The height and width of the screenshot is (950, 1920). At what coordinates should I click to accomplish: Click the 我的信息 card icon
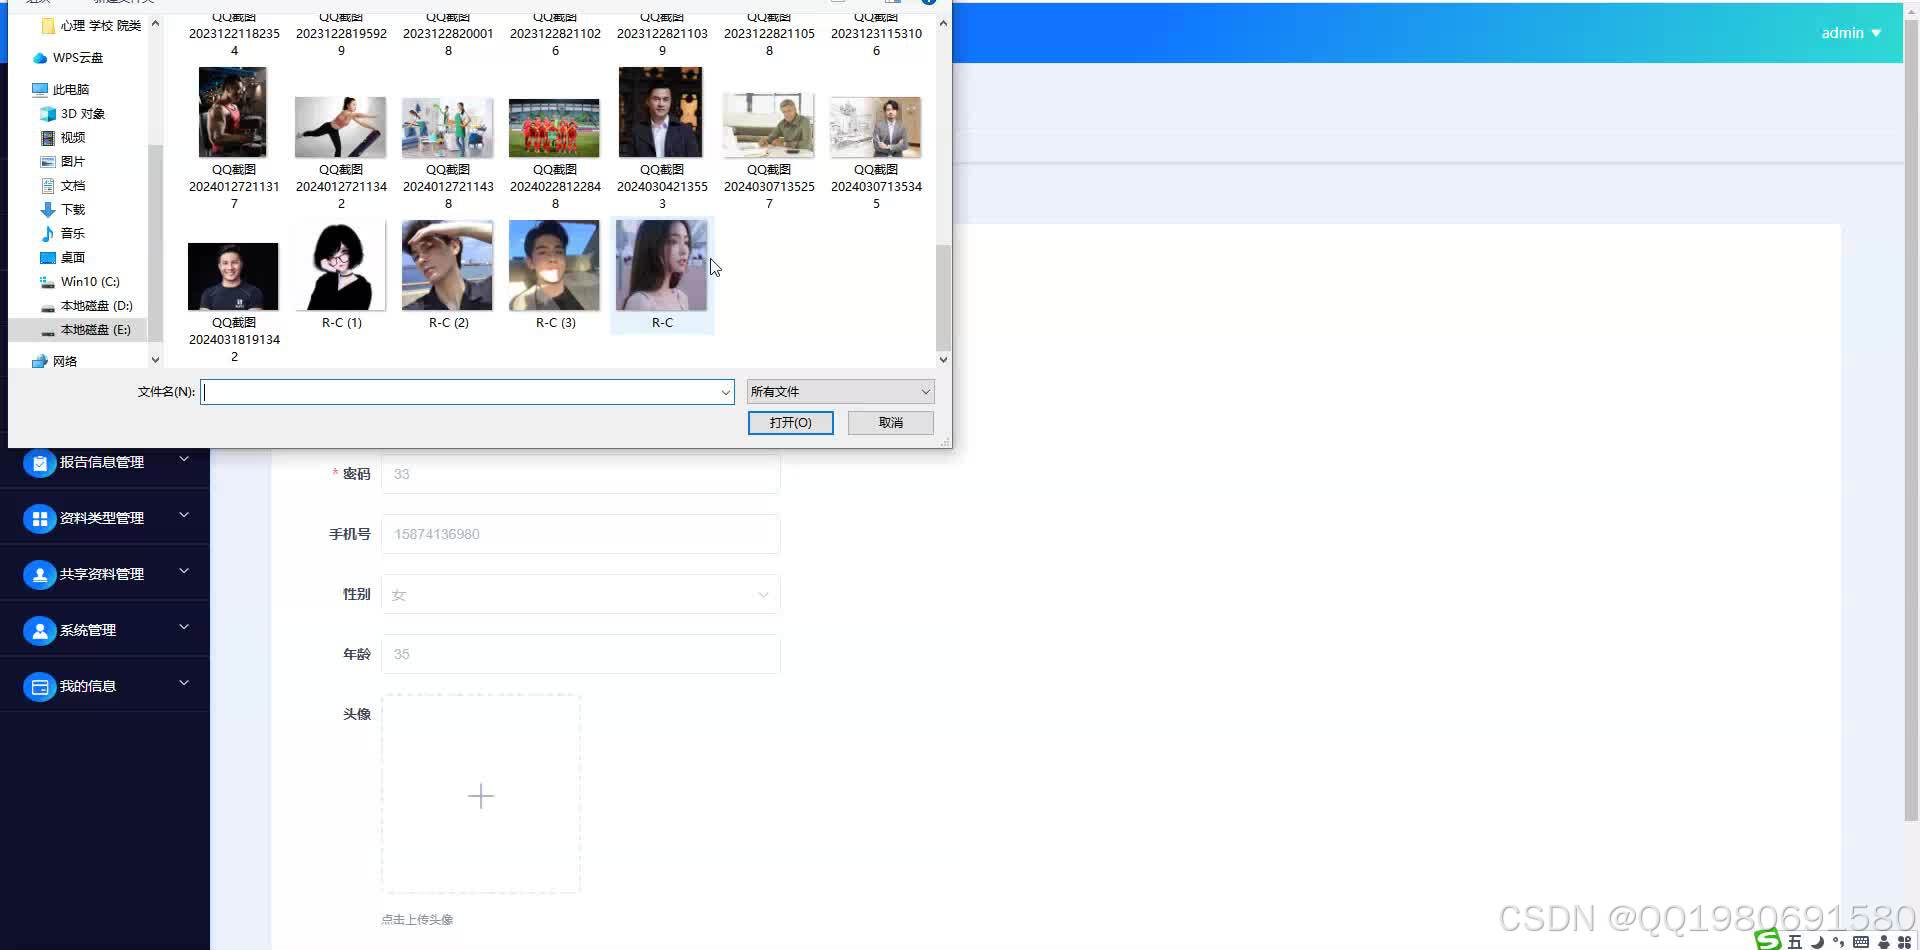39,687
